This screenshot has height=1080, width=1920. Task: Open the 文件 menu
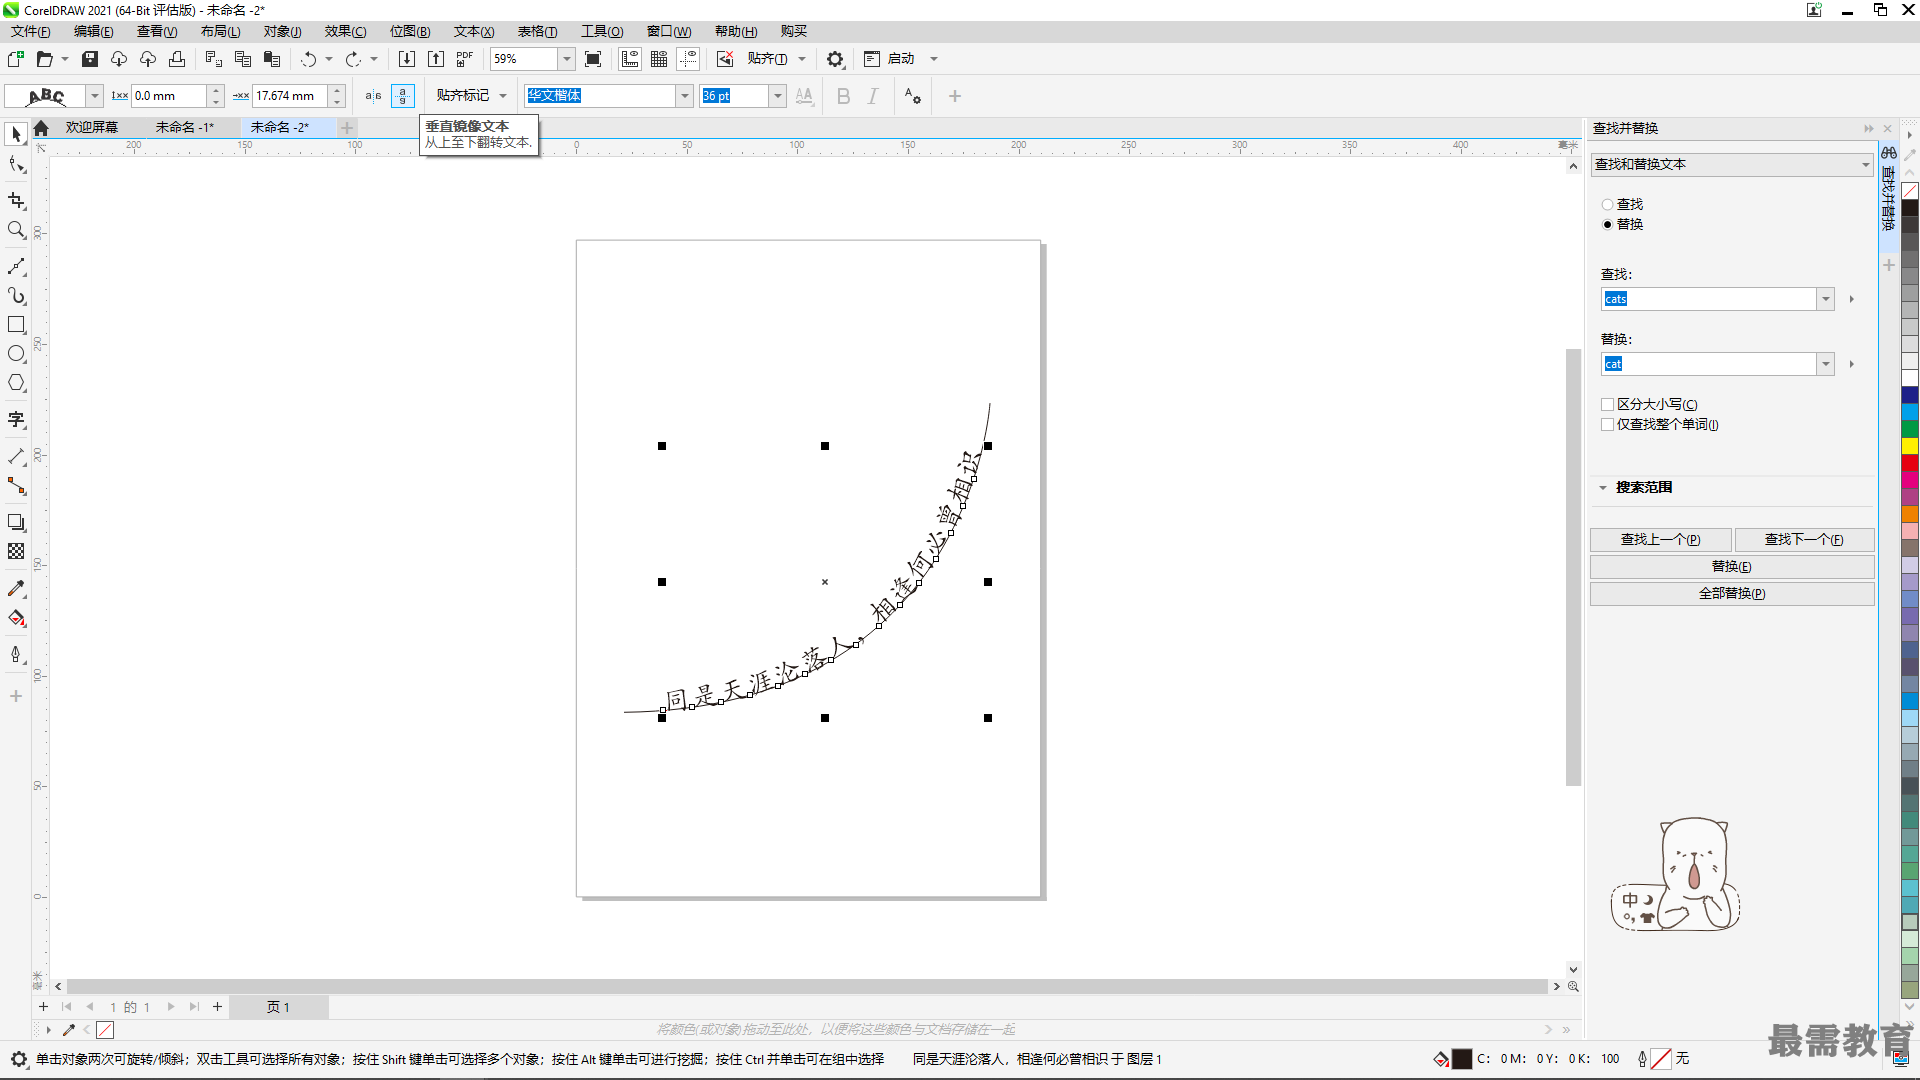tap(30, 32)
